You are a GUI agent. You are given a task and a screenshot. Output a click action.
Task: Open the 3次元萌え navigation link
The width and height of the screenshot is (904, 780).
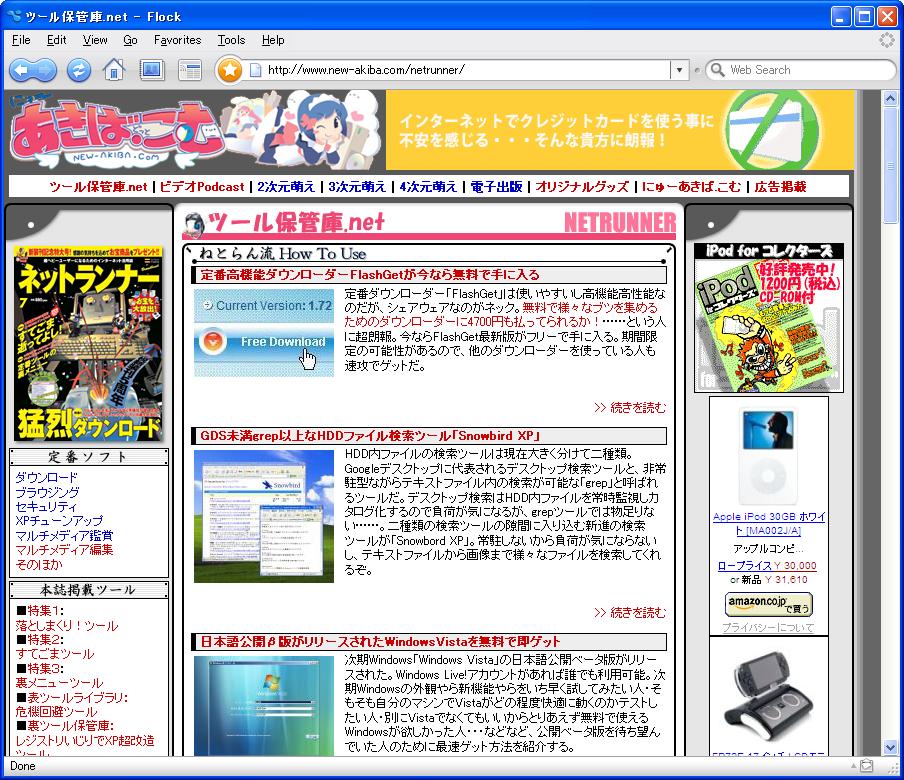pos(357,187)
